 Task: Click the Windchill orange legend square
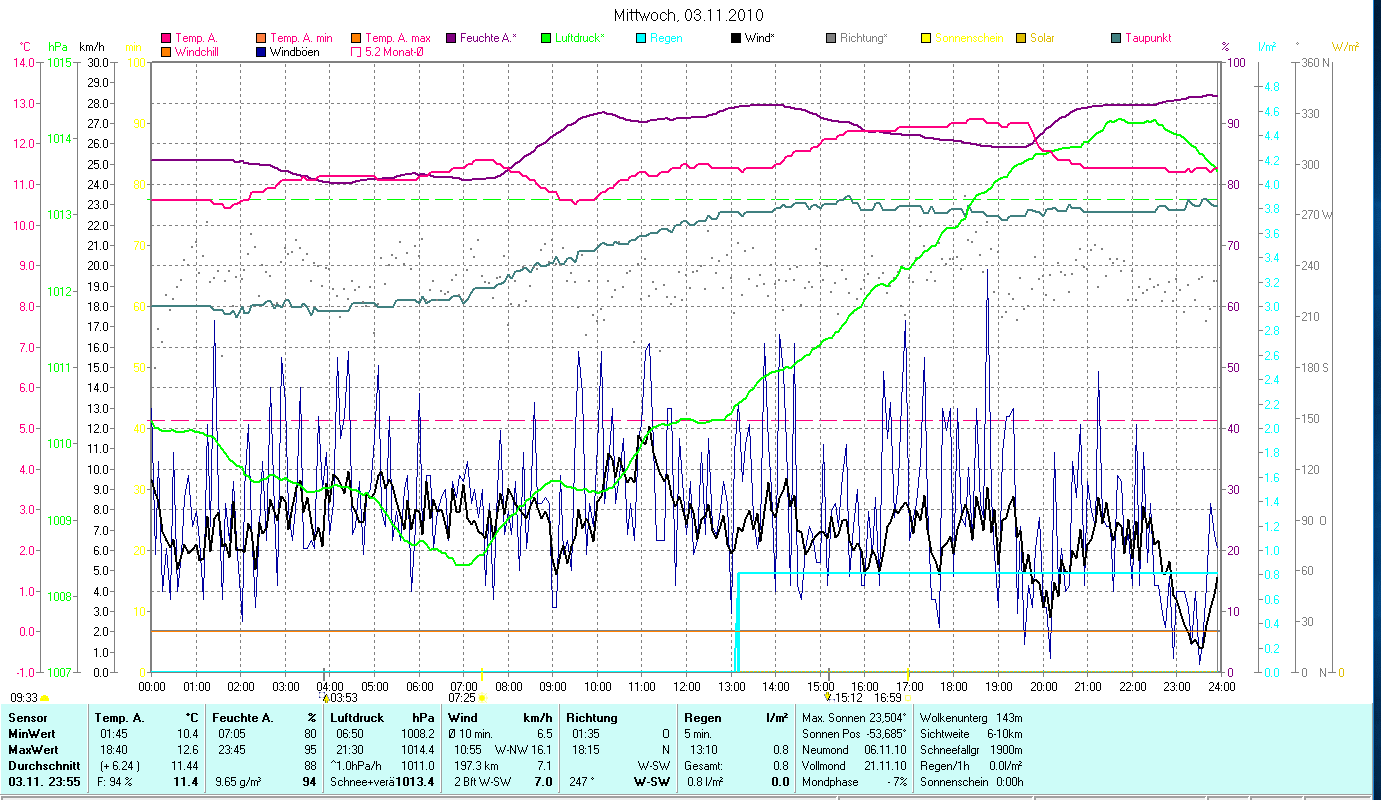pyautogui.click(x=166, y=51)
